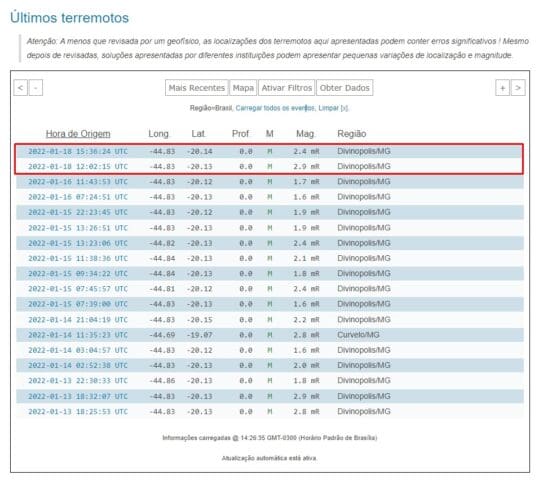The image size is (539, 480).
Task: Click the minus '-' button
Action: click(x=36, y=88)
